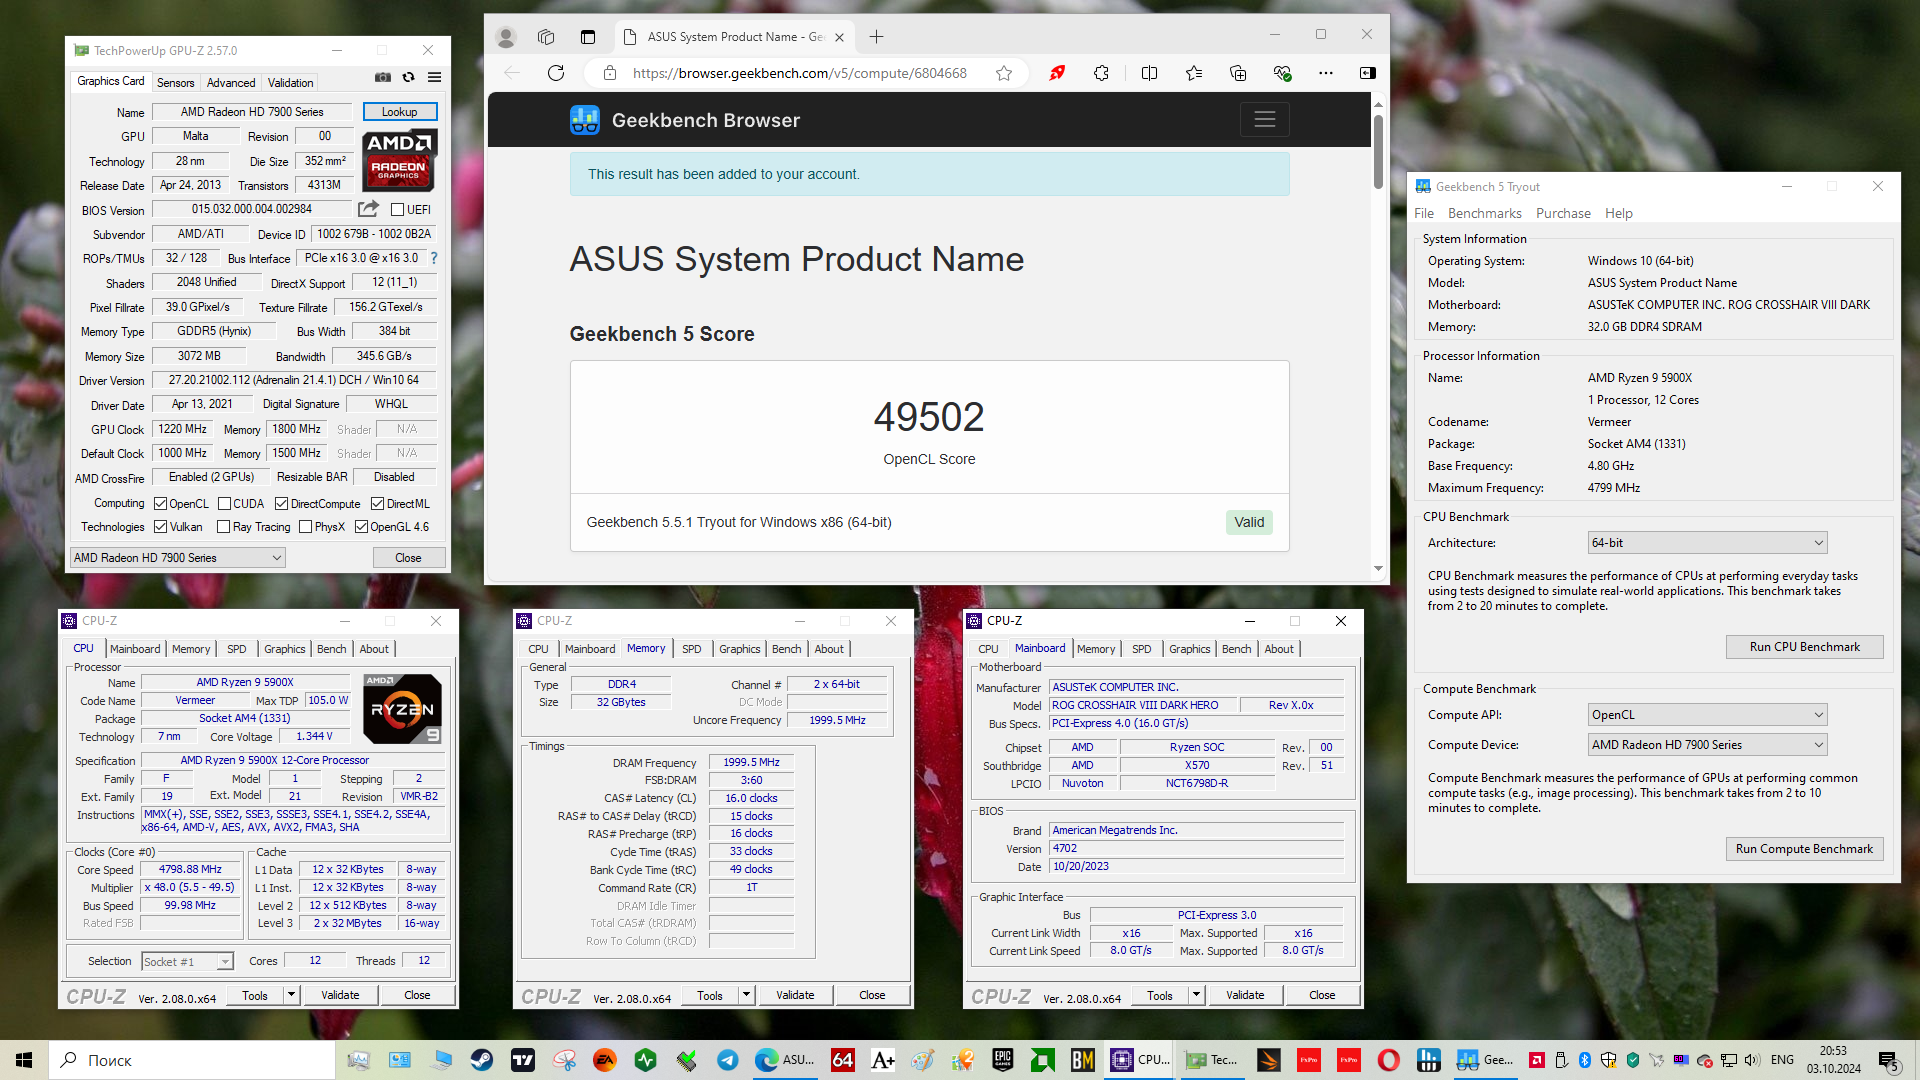Open Telegram from the taskbar
The width and height of the screenshot is (1920, 1080).
pos(728,1060)
